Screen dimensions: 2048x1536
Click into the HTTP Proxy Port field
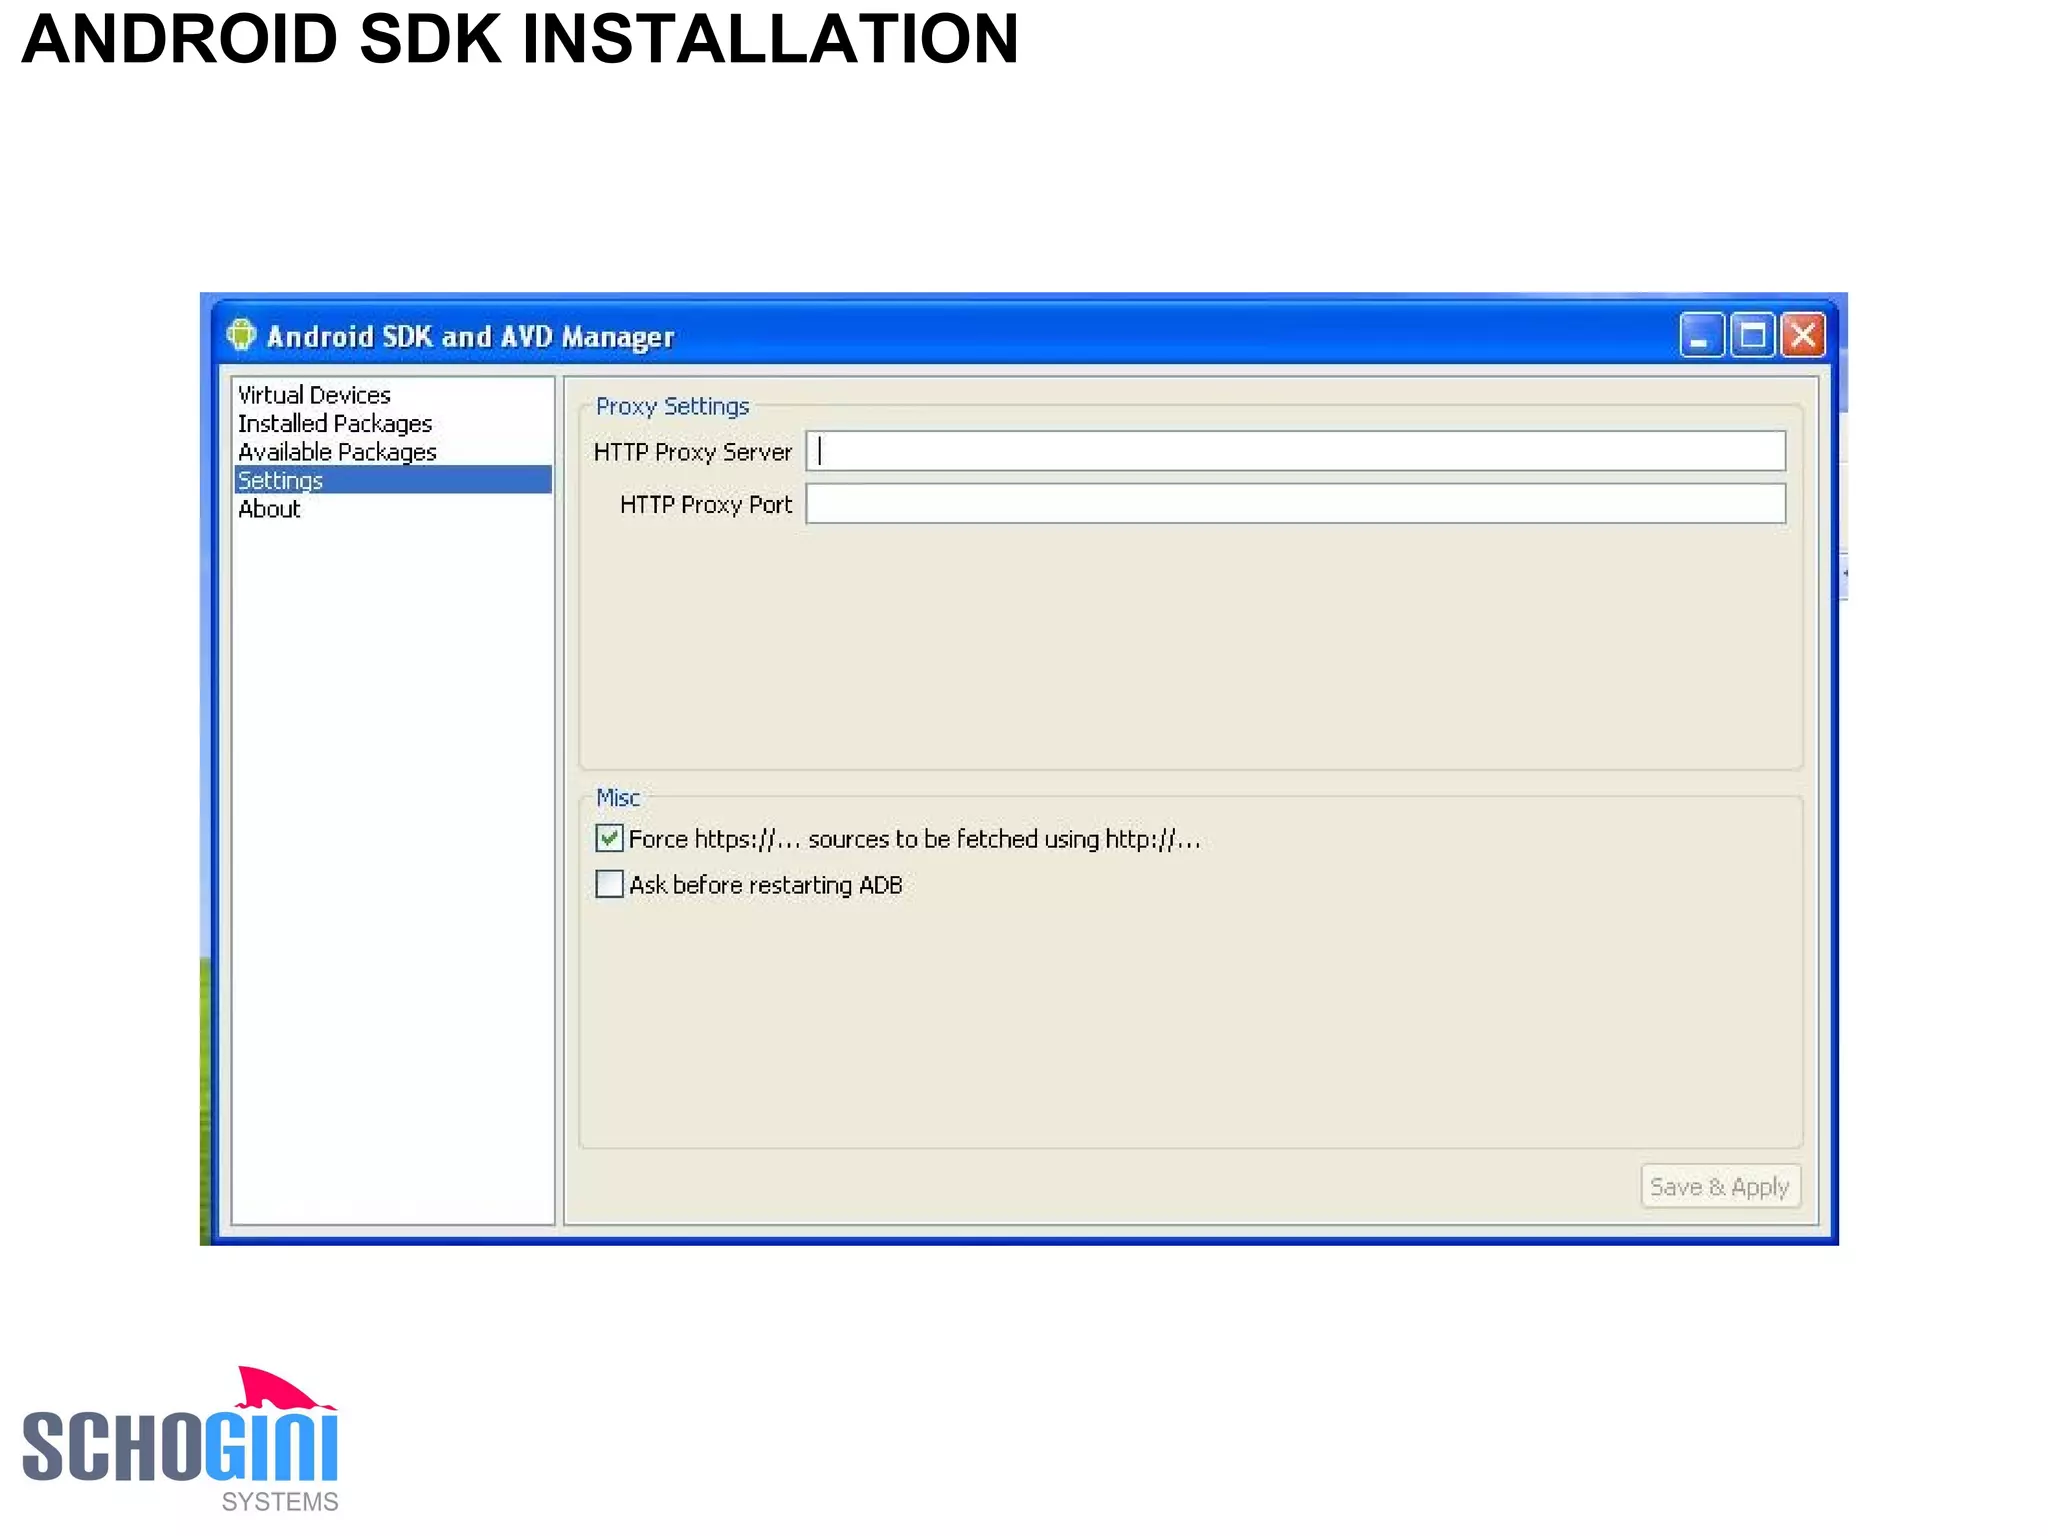(1295, 504)
